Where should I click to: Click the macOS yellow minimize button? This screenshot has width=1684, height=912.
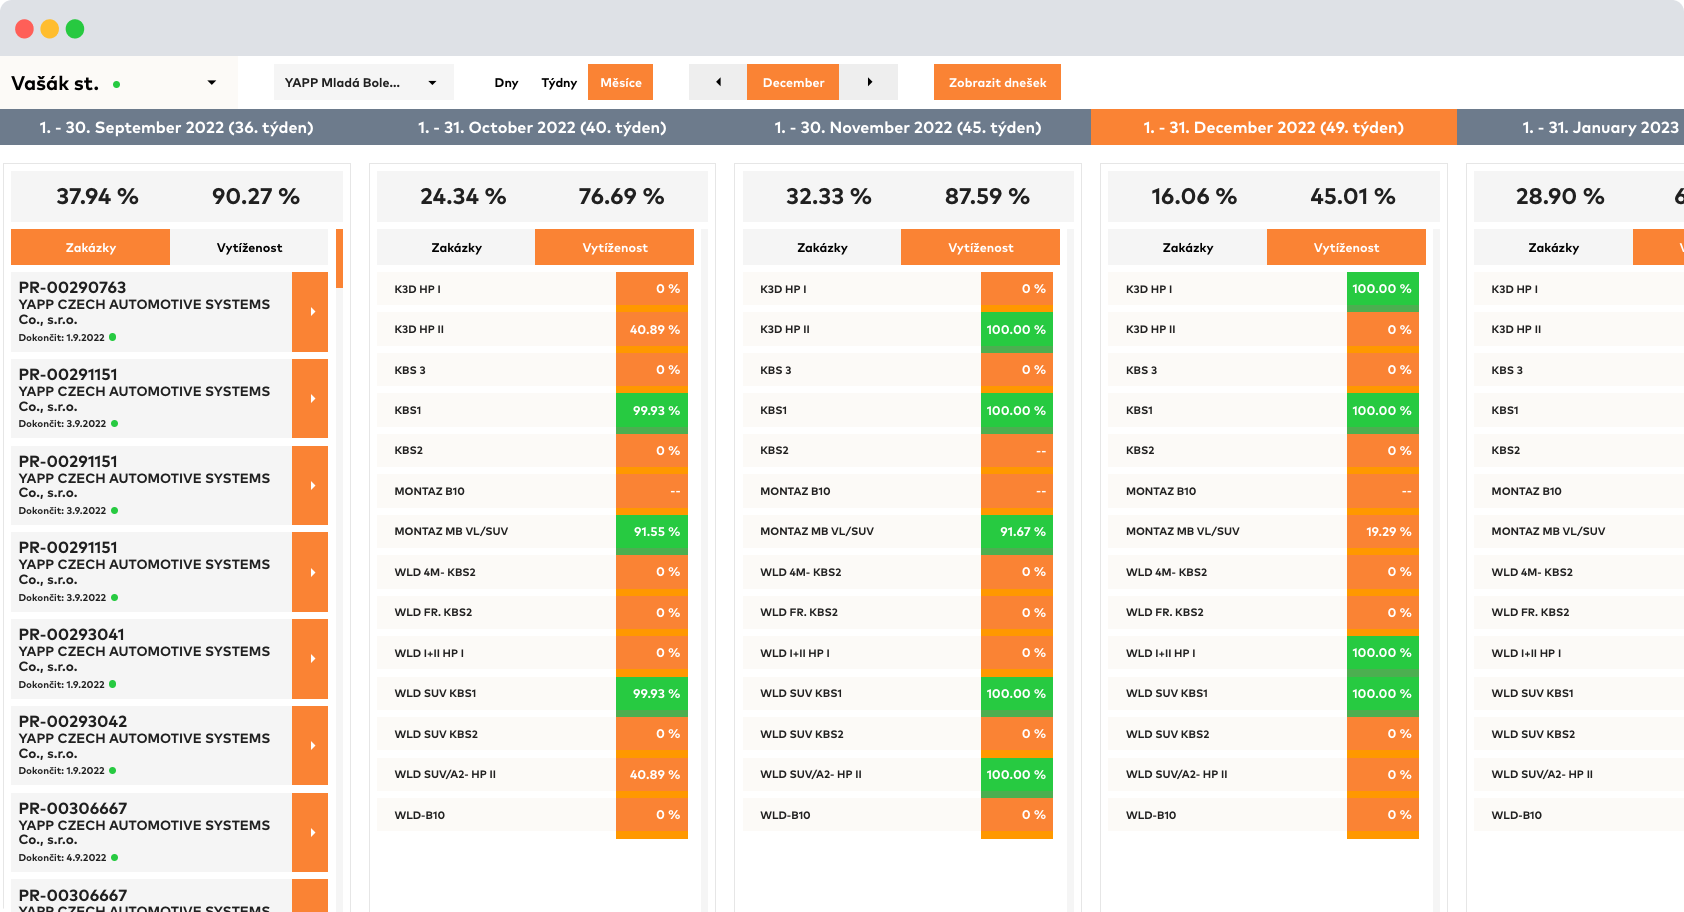(50, 29)
